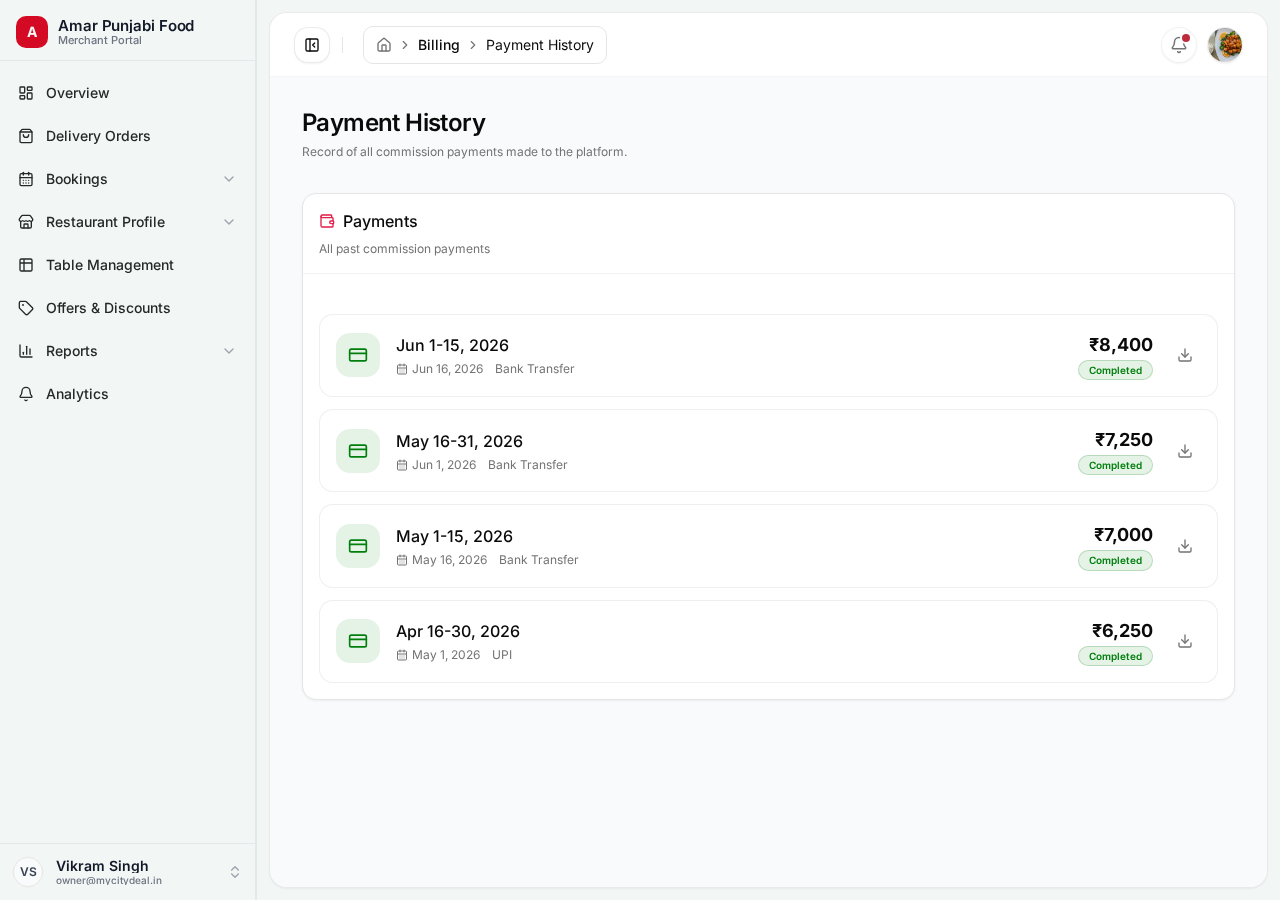Click the ₹7,250 amount
The image size is (1280, 900).
(x=1124, y=440)
